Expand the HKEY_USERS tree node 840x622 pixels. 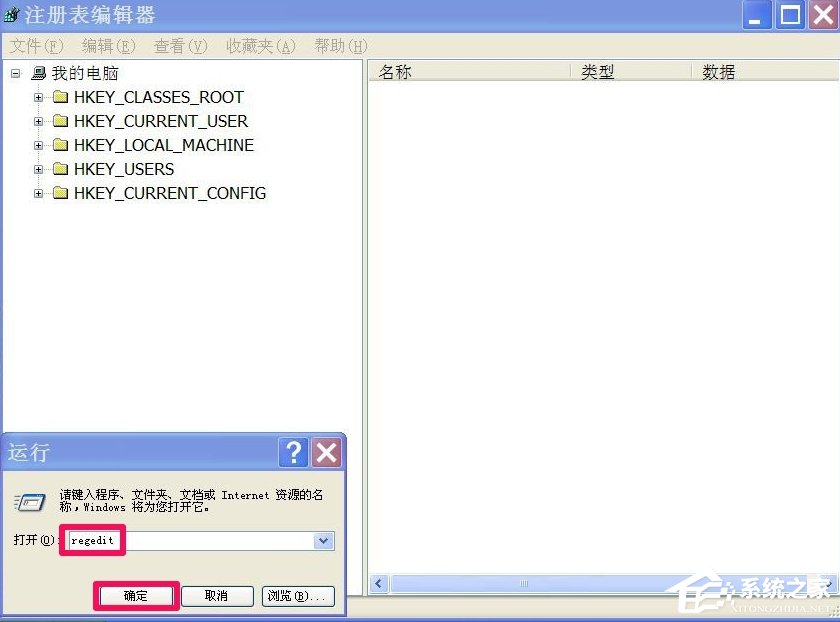(x=38, y=169)
